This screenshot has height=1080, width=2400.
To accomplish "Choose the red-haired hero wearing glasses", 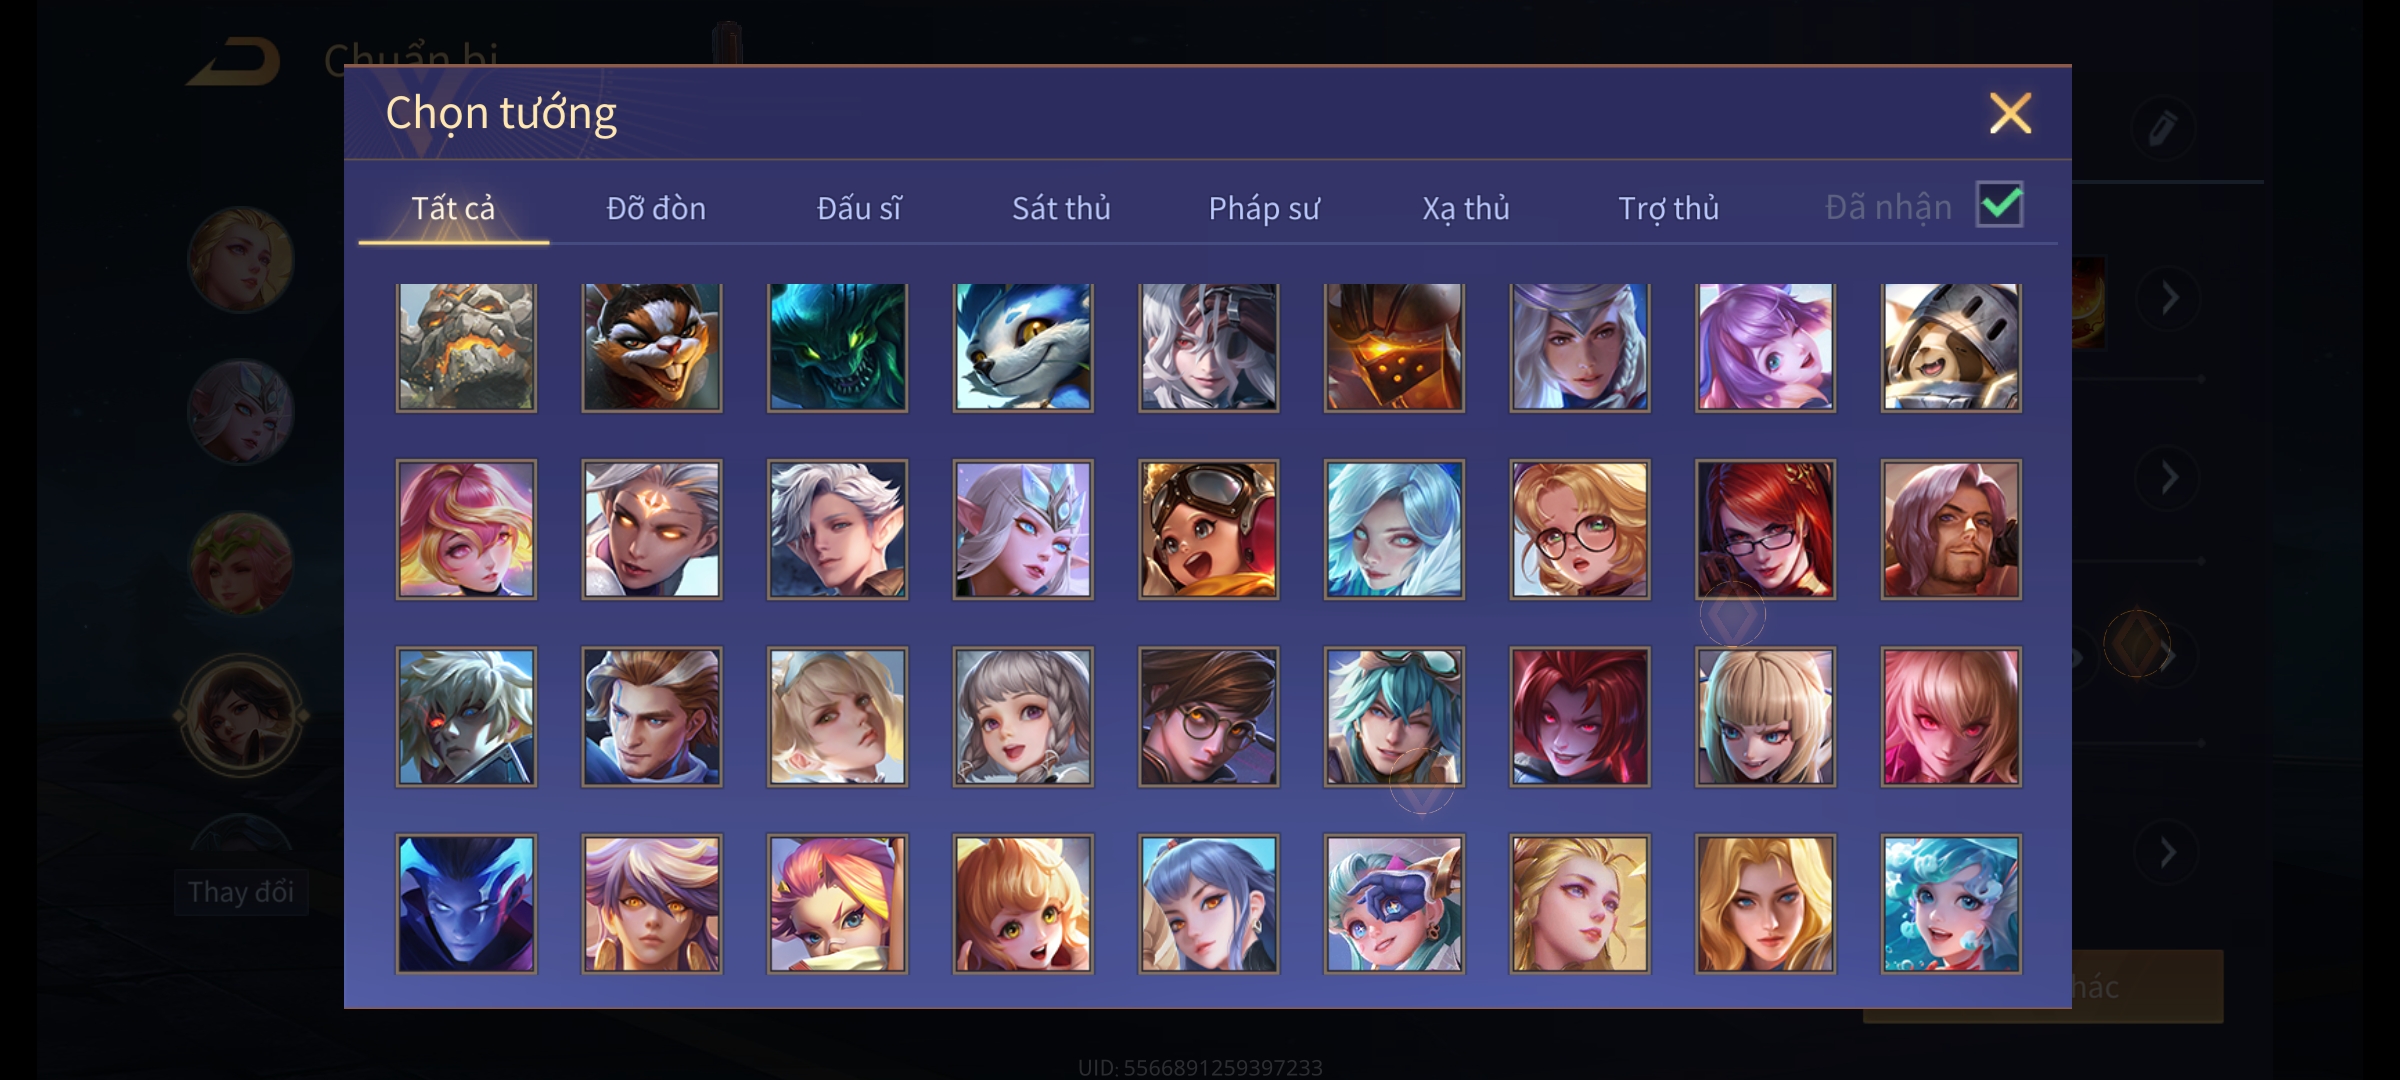I will (x=1765, y=530).
